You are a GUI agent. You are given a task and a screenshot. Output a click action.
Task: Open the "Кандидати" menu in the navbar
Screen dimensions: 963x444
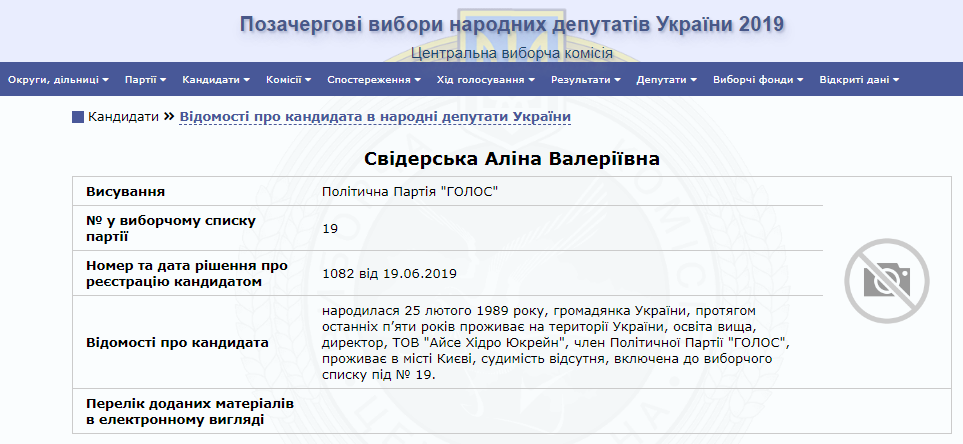pos(216,79)
